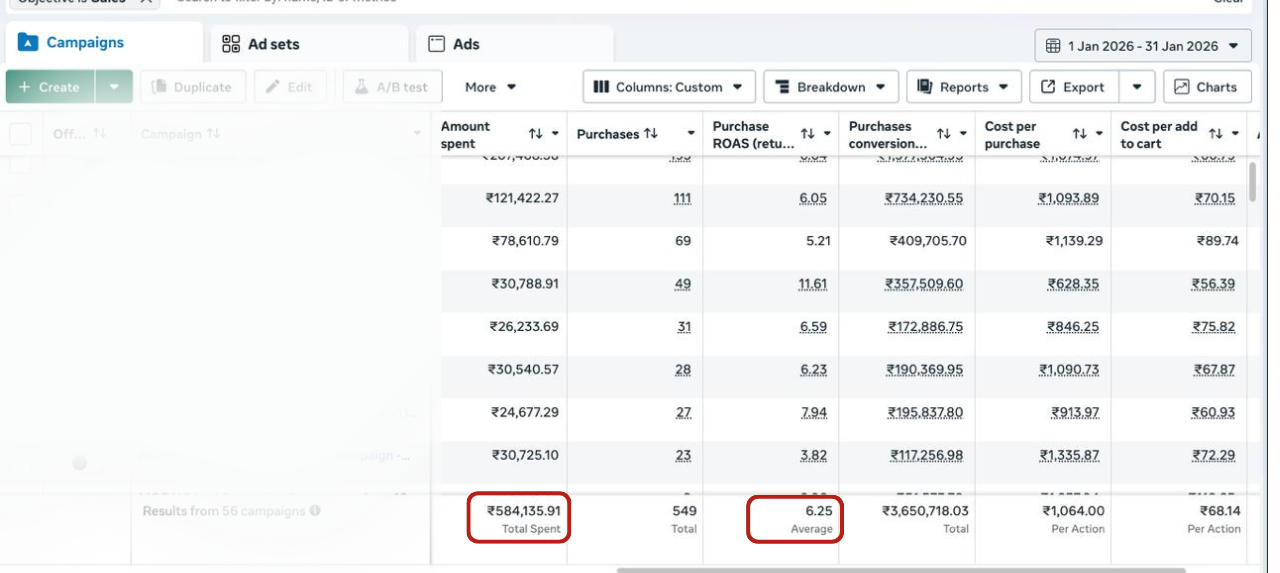Sort Cost per purchase arrows icon
This screenshot has height=573, width=1280.
tap(1079, 134)
